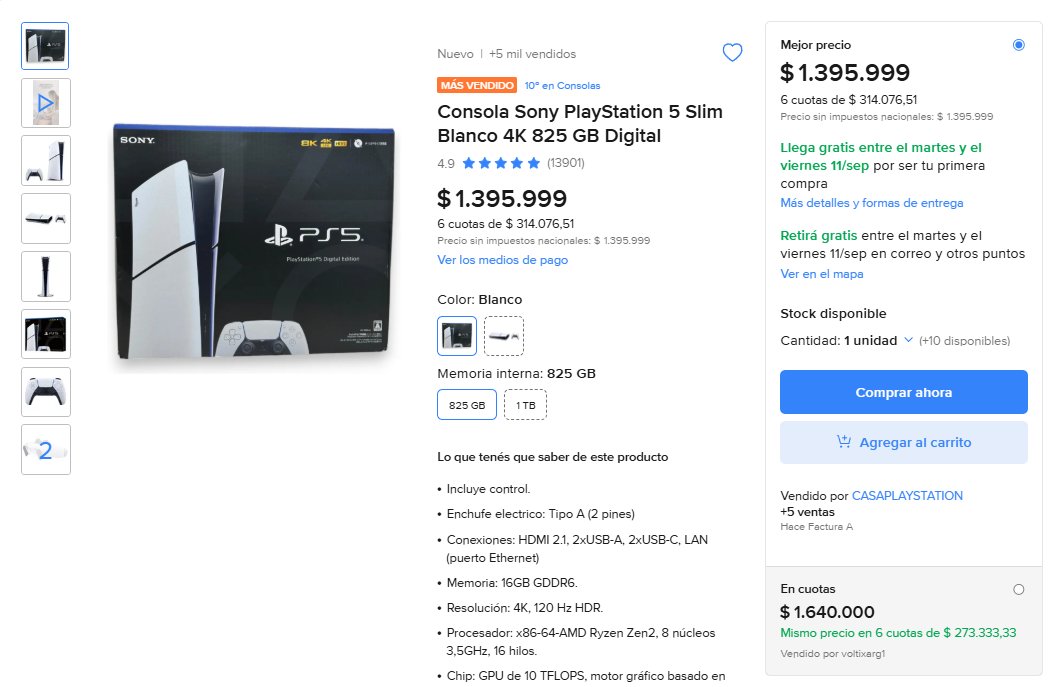1061x687 pixels.
Task: Select the En cuotas radio option
Action: [x=1018, y=590]
